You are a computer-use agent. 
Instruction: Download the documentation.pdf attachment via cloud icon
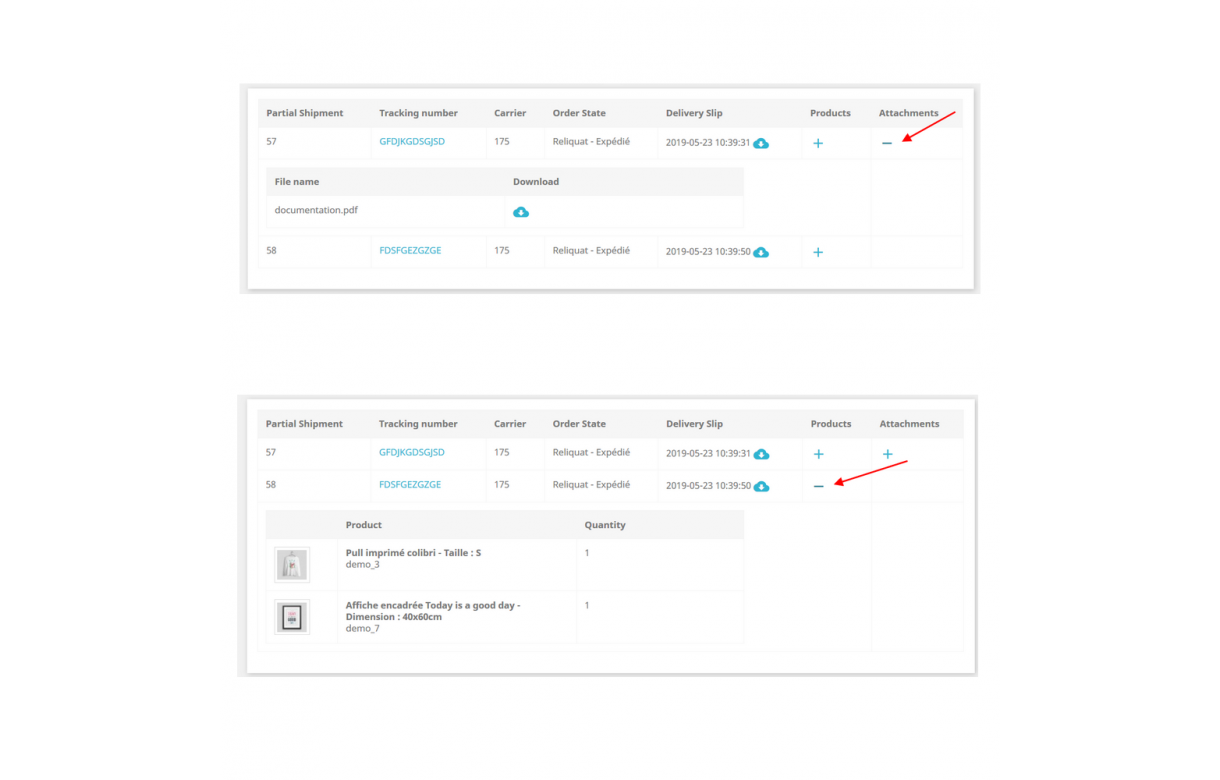[x=521, y=211]
